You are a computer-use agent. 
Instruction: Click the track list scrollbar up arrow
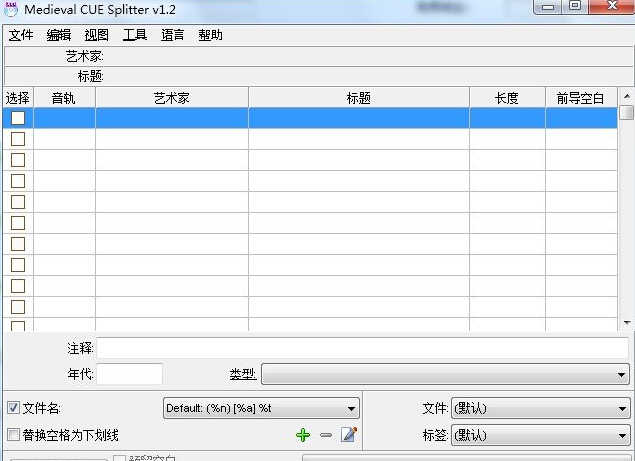[x=626, y=96]
